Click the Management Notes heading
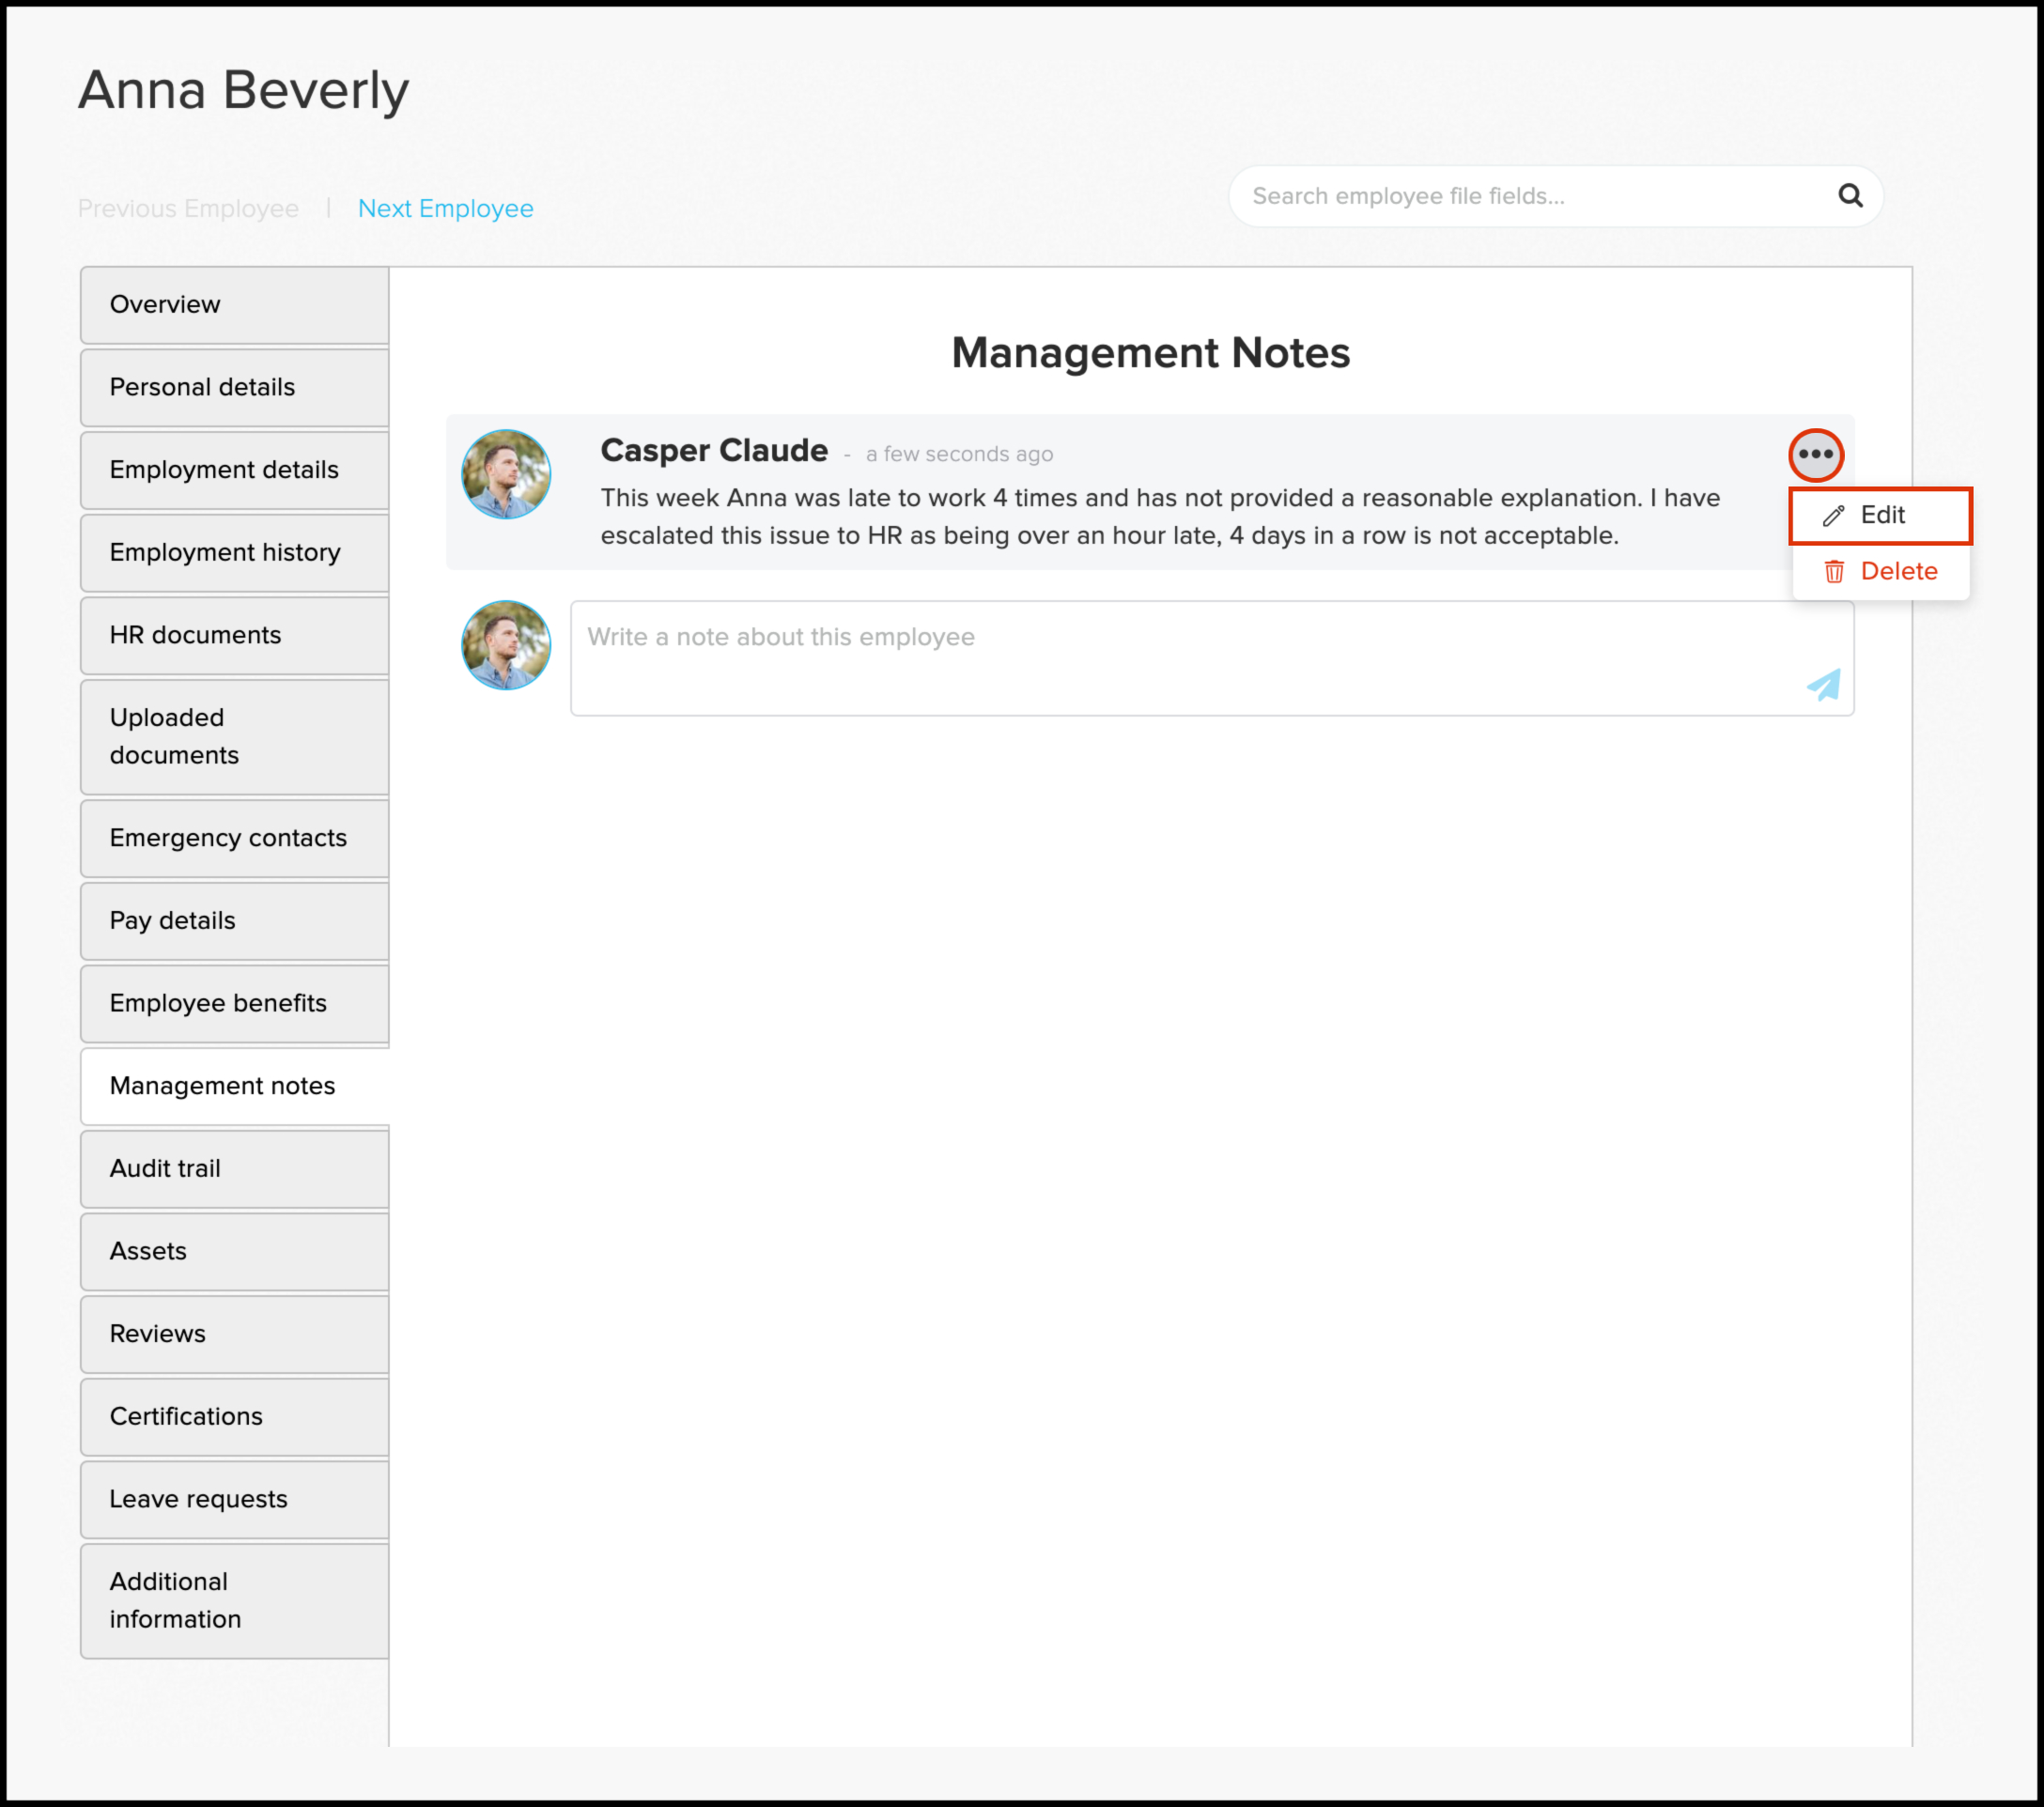Screen dimensions: 2044x1807 pos(1150,353)
